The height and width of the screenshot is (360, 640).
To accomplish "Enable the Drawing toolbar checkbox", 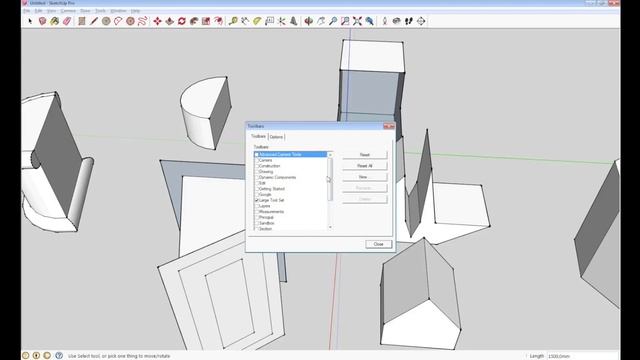I will click(x=257, y=172).
